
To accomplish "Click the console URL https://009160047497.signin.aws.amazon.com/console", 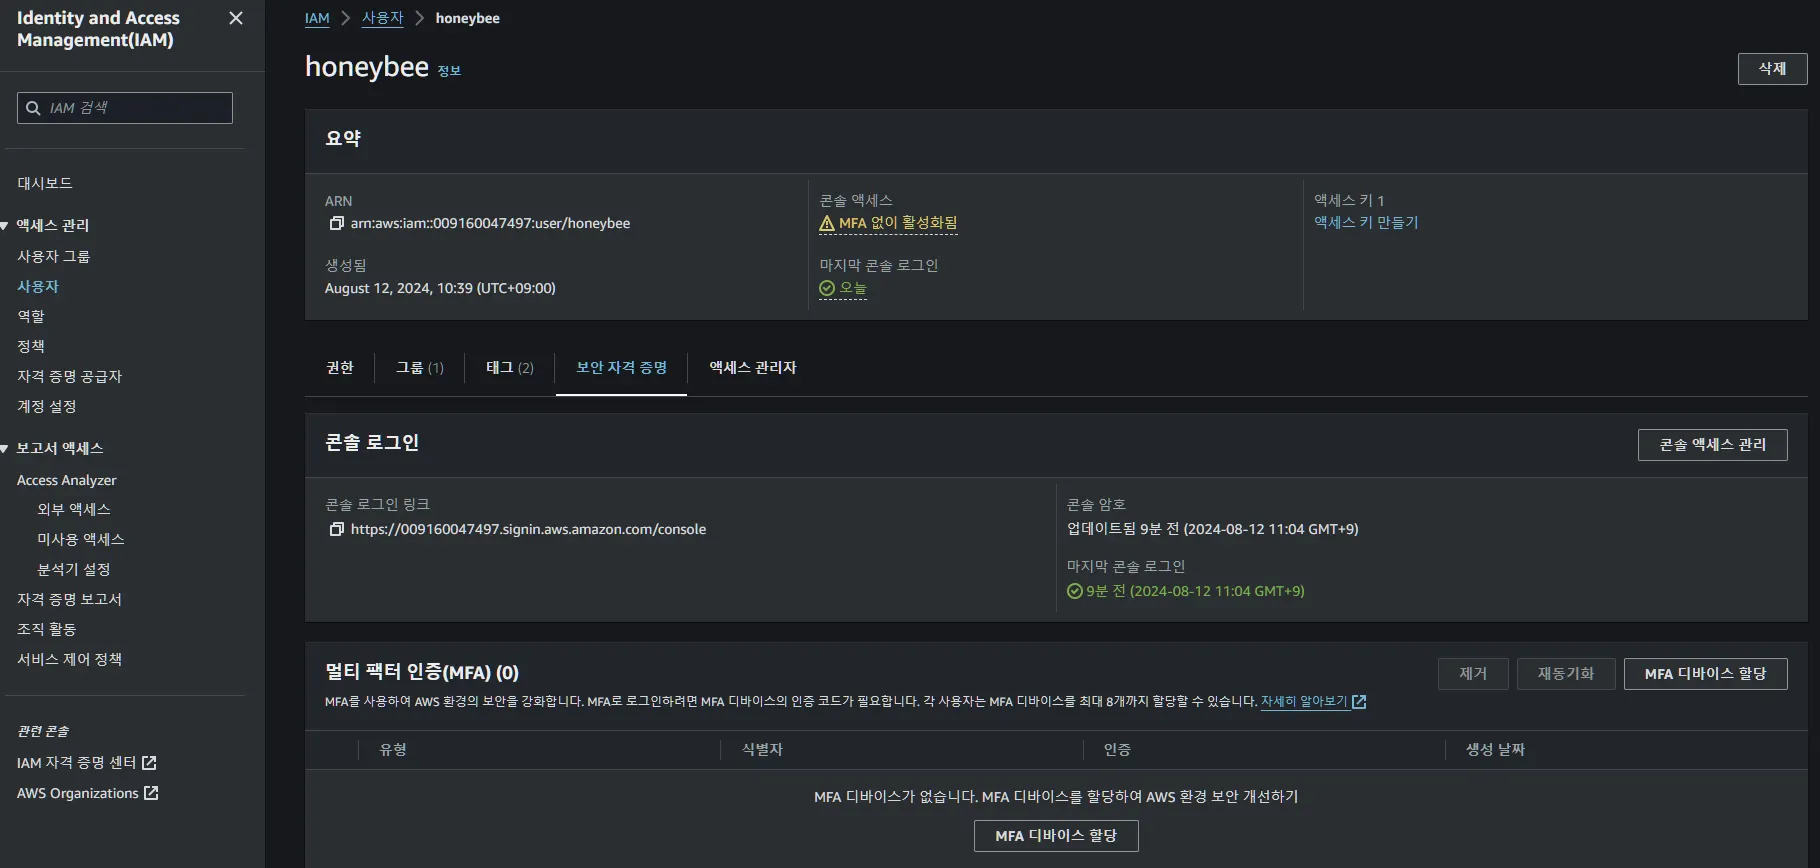I will [528, 529].
